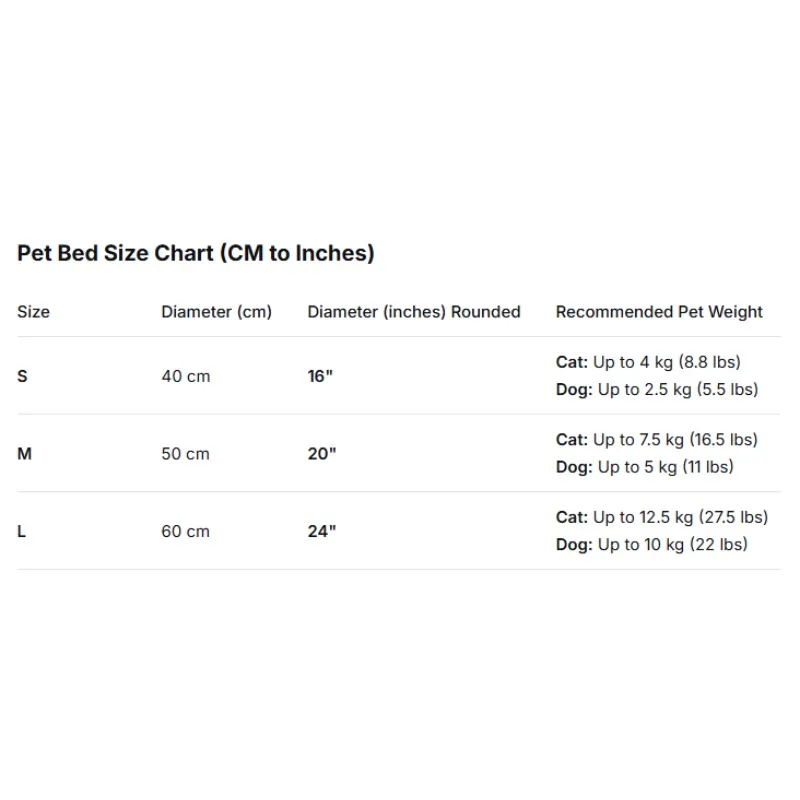Screen dimensions: 800x800
Task: Click the M size row label
Action: 24,454
